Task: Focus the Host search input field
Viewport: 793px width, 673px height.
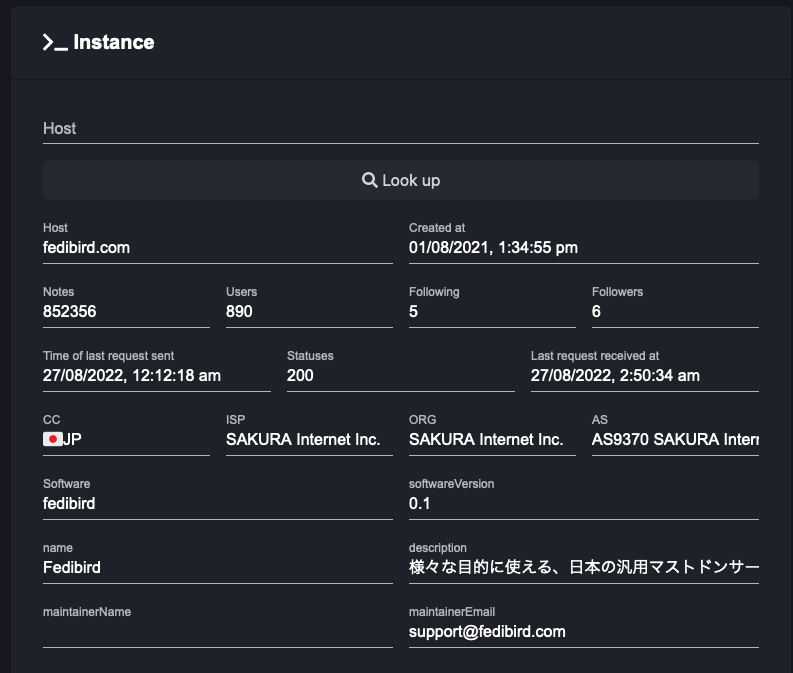Action: [400, 129]
